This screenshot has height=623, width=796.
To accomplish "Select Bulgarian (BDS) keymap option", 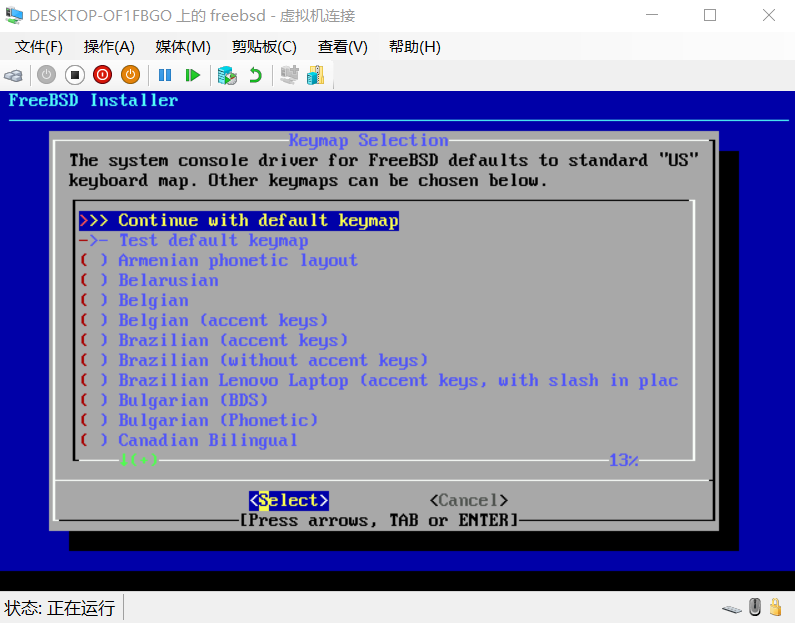I will point(174,400).
